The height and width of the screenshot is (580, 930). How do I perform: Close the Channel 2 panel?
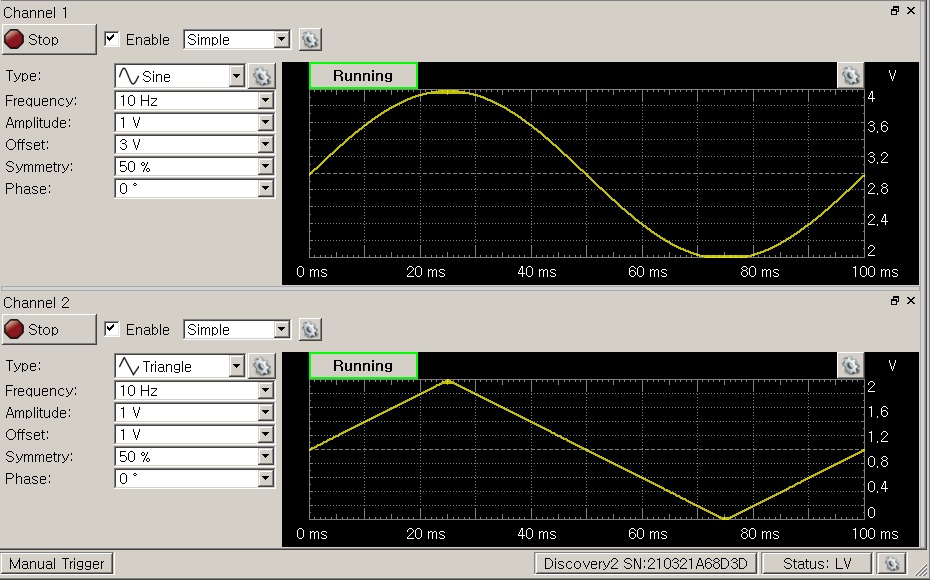point(912,301)
